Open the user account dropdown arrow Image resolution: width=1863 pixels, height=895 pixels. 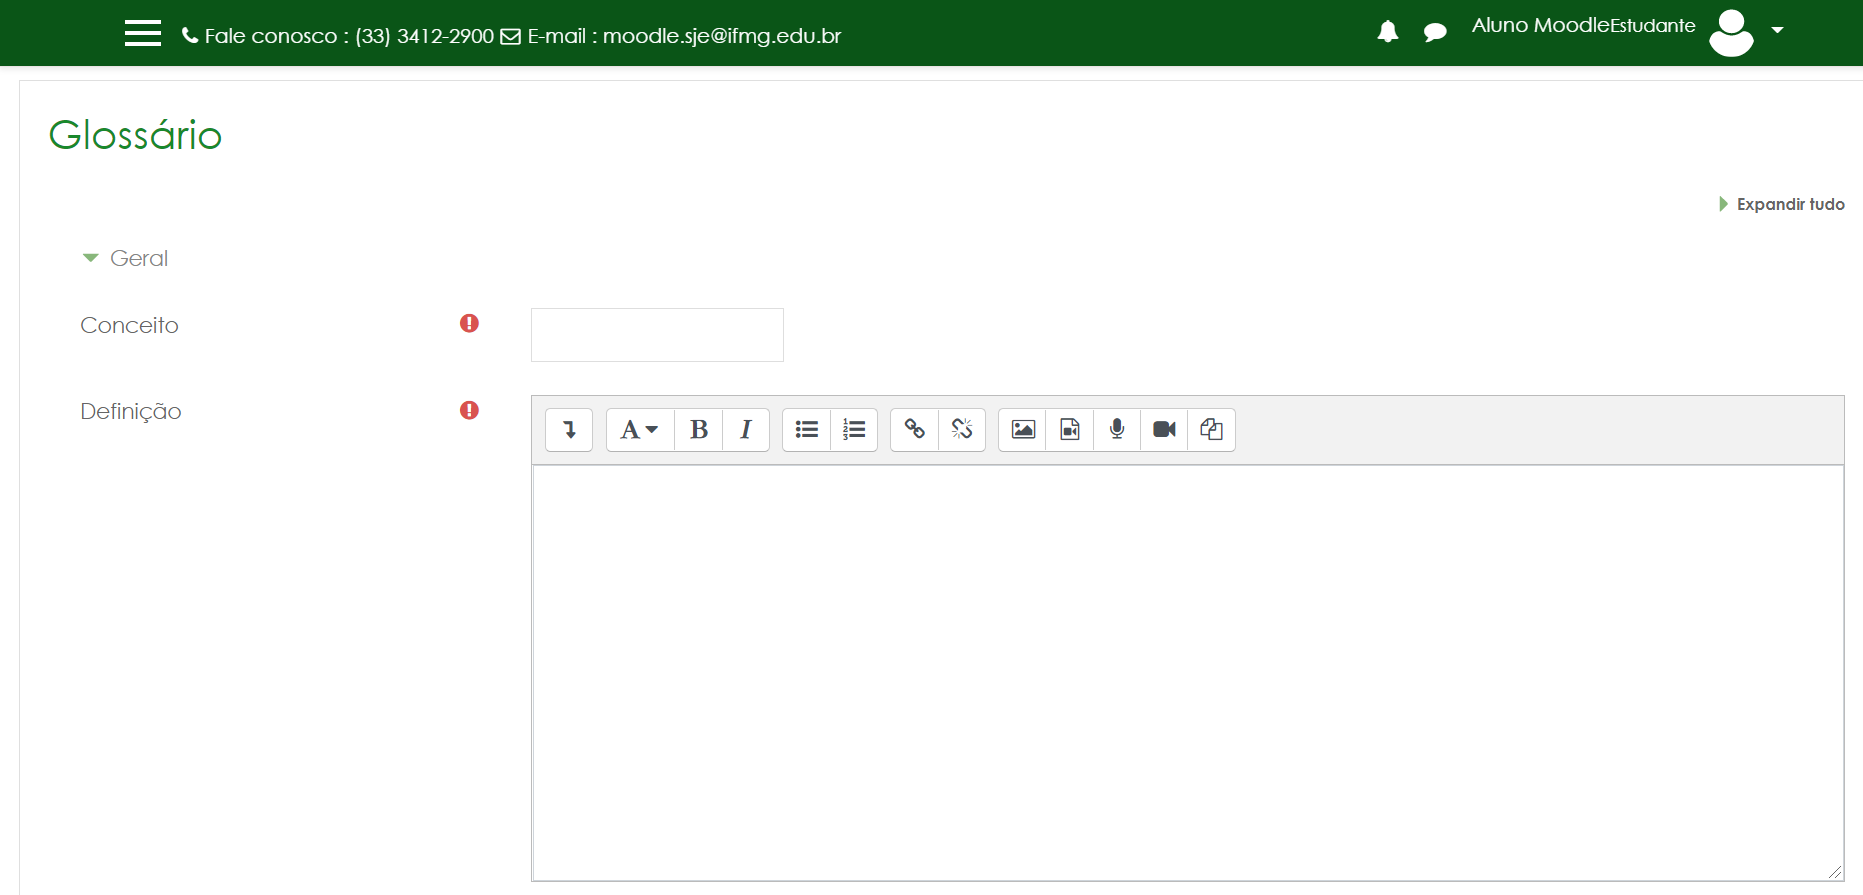pyautogui.click(x=1777, y=30)
